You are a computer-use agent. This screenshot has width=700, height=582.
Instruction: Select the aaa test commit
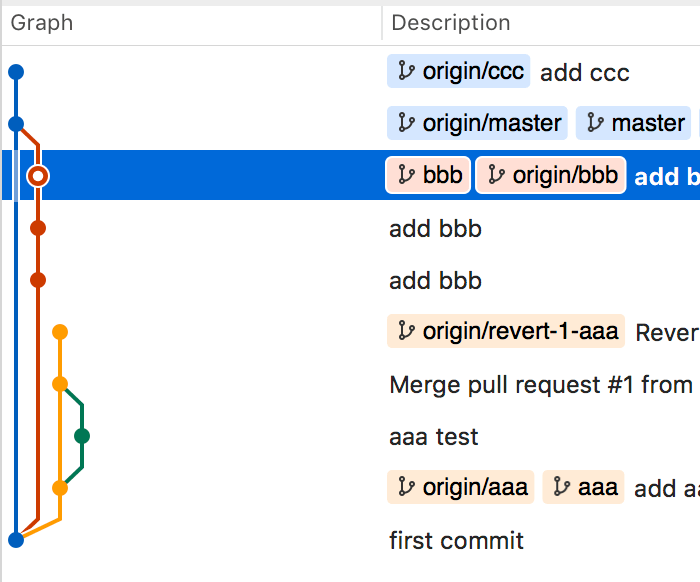click(434, 437)
